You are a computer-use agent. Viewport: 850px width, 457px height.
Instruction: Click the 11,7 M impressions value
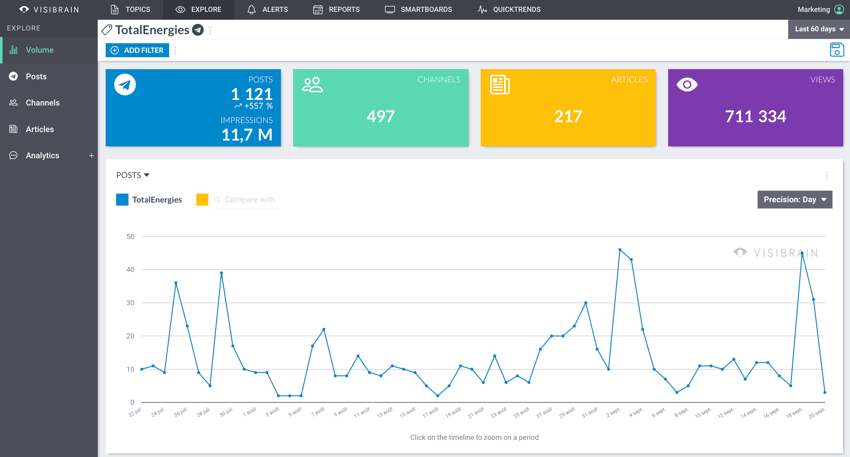(x=247, y=134)
